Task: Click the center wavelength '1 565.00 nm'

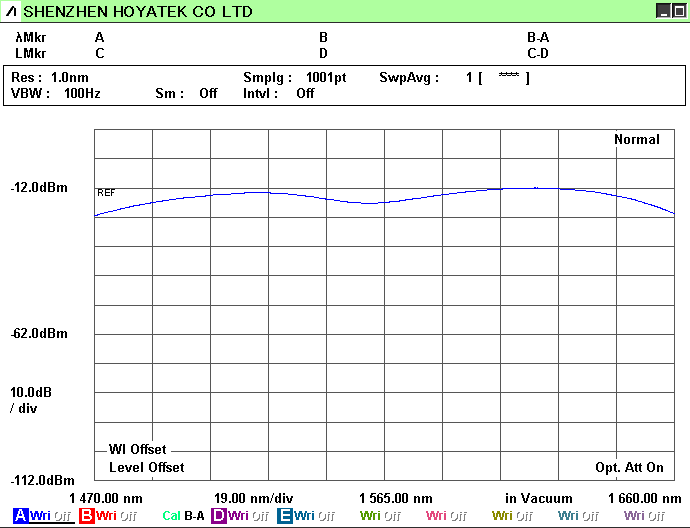Action: pos(396,499)
